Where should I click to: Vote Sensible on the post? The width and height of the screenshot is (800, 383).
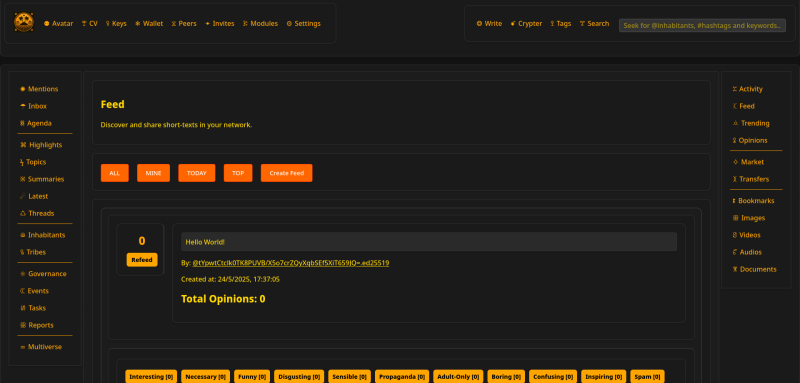tap(349, 377)
